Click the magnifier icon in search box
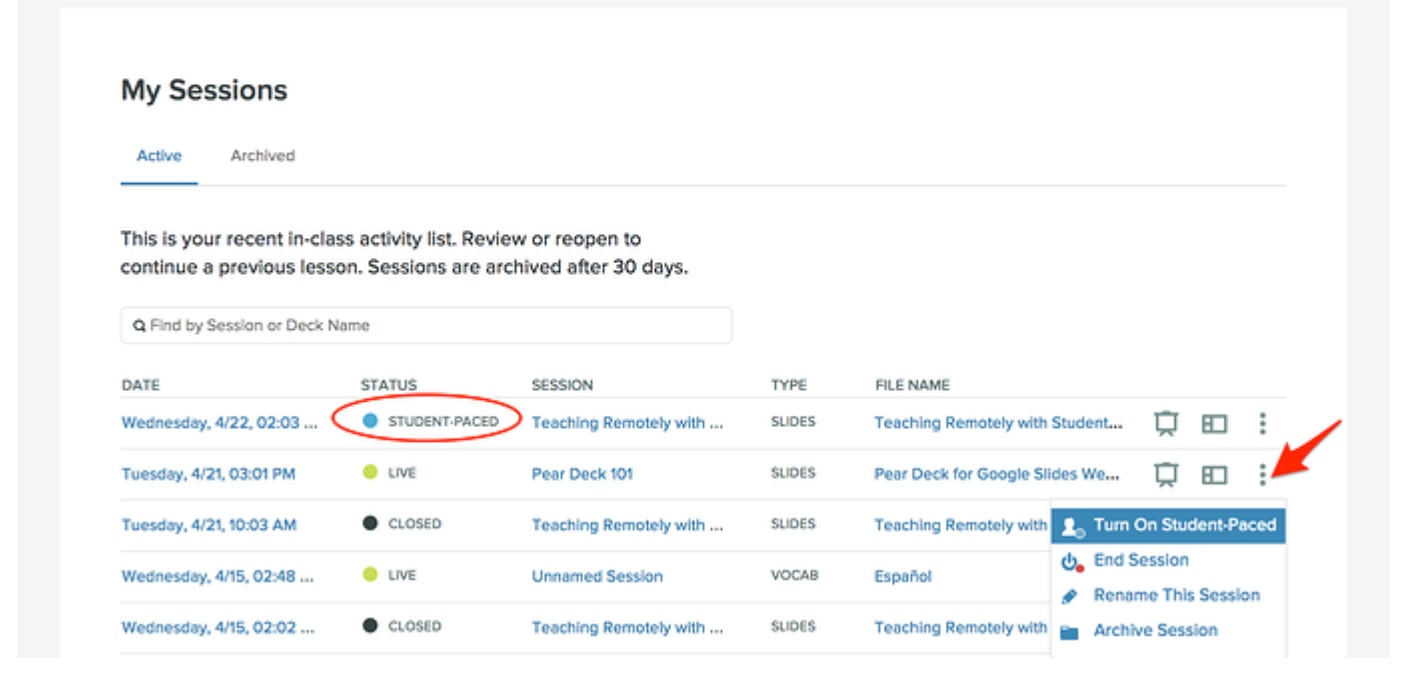The height and width of the screenshot is (692, 1402). (x=140, y=326)
